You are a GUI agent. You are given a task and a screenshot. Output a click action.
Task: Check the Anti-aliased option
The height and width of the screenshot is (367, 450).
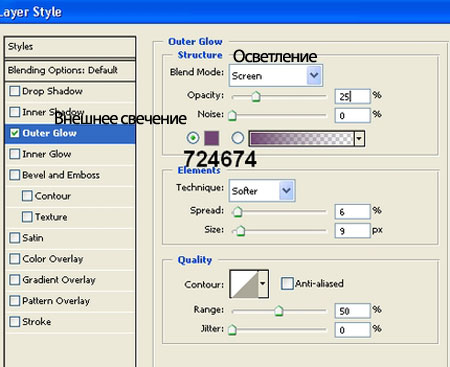[x=287, y=284]
